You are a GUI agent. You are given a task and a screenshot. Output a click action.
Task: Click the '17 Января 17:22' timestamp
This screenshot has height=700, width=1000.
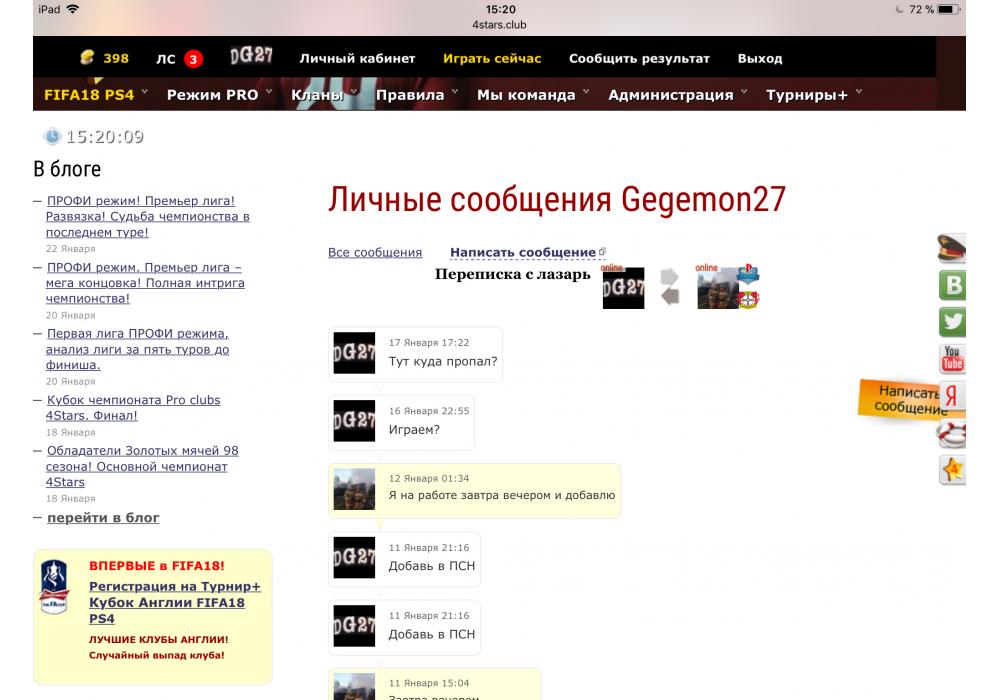429,342
